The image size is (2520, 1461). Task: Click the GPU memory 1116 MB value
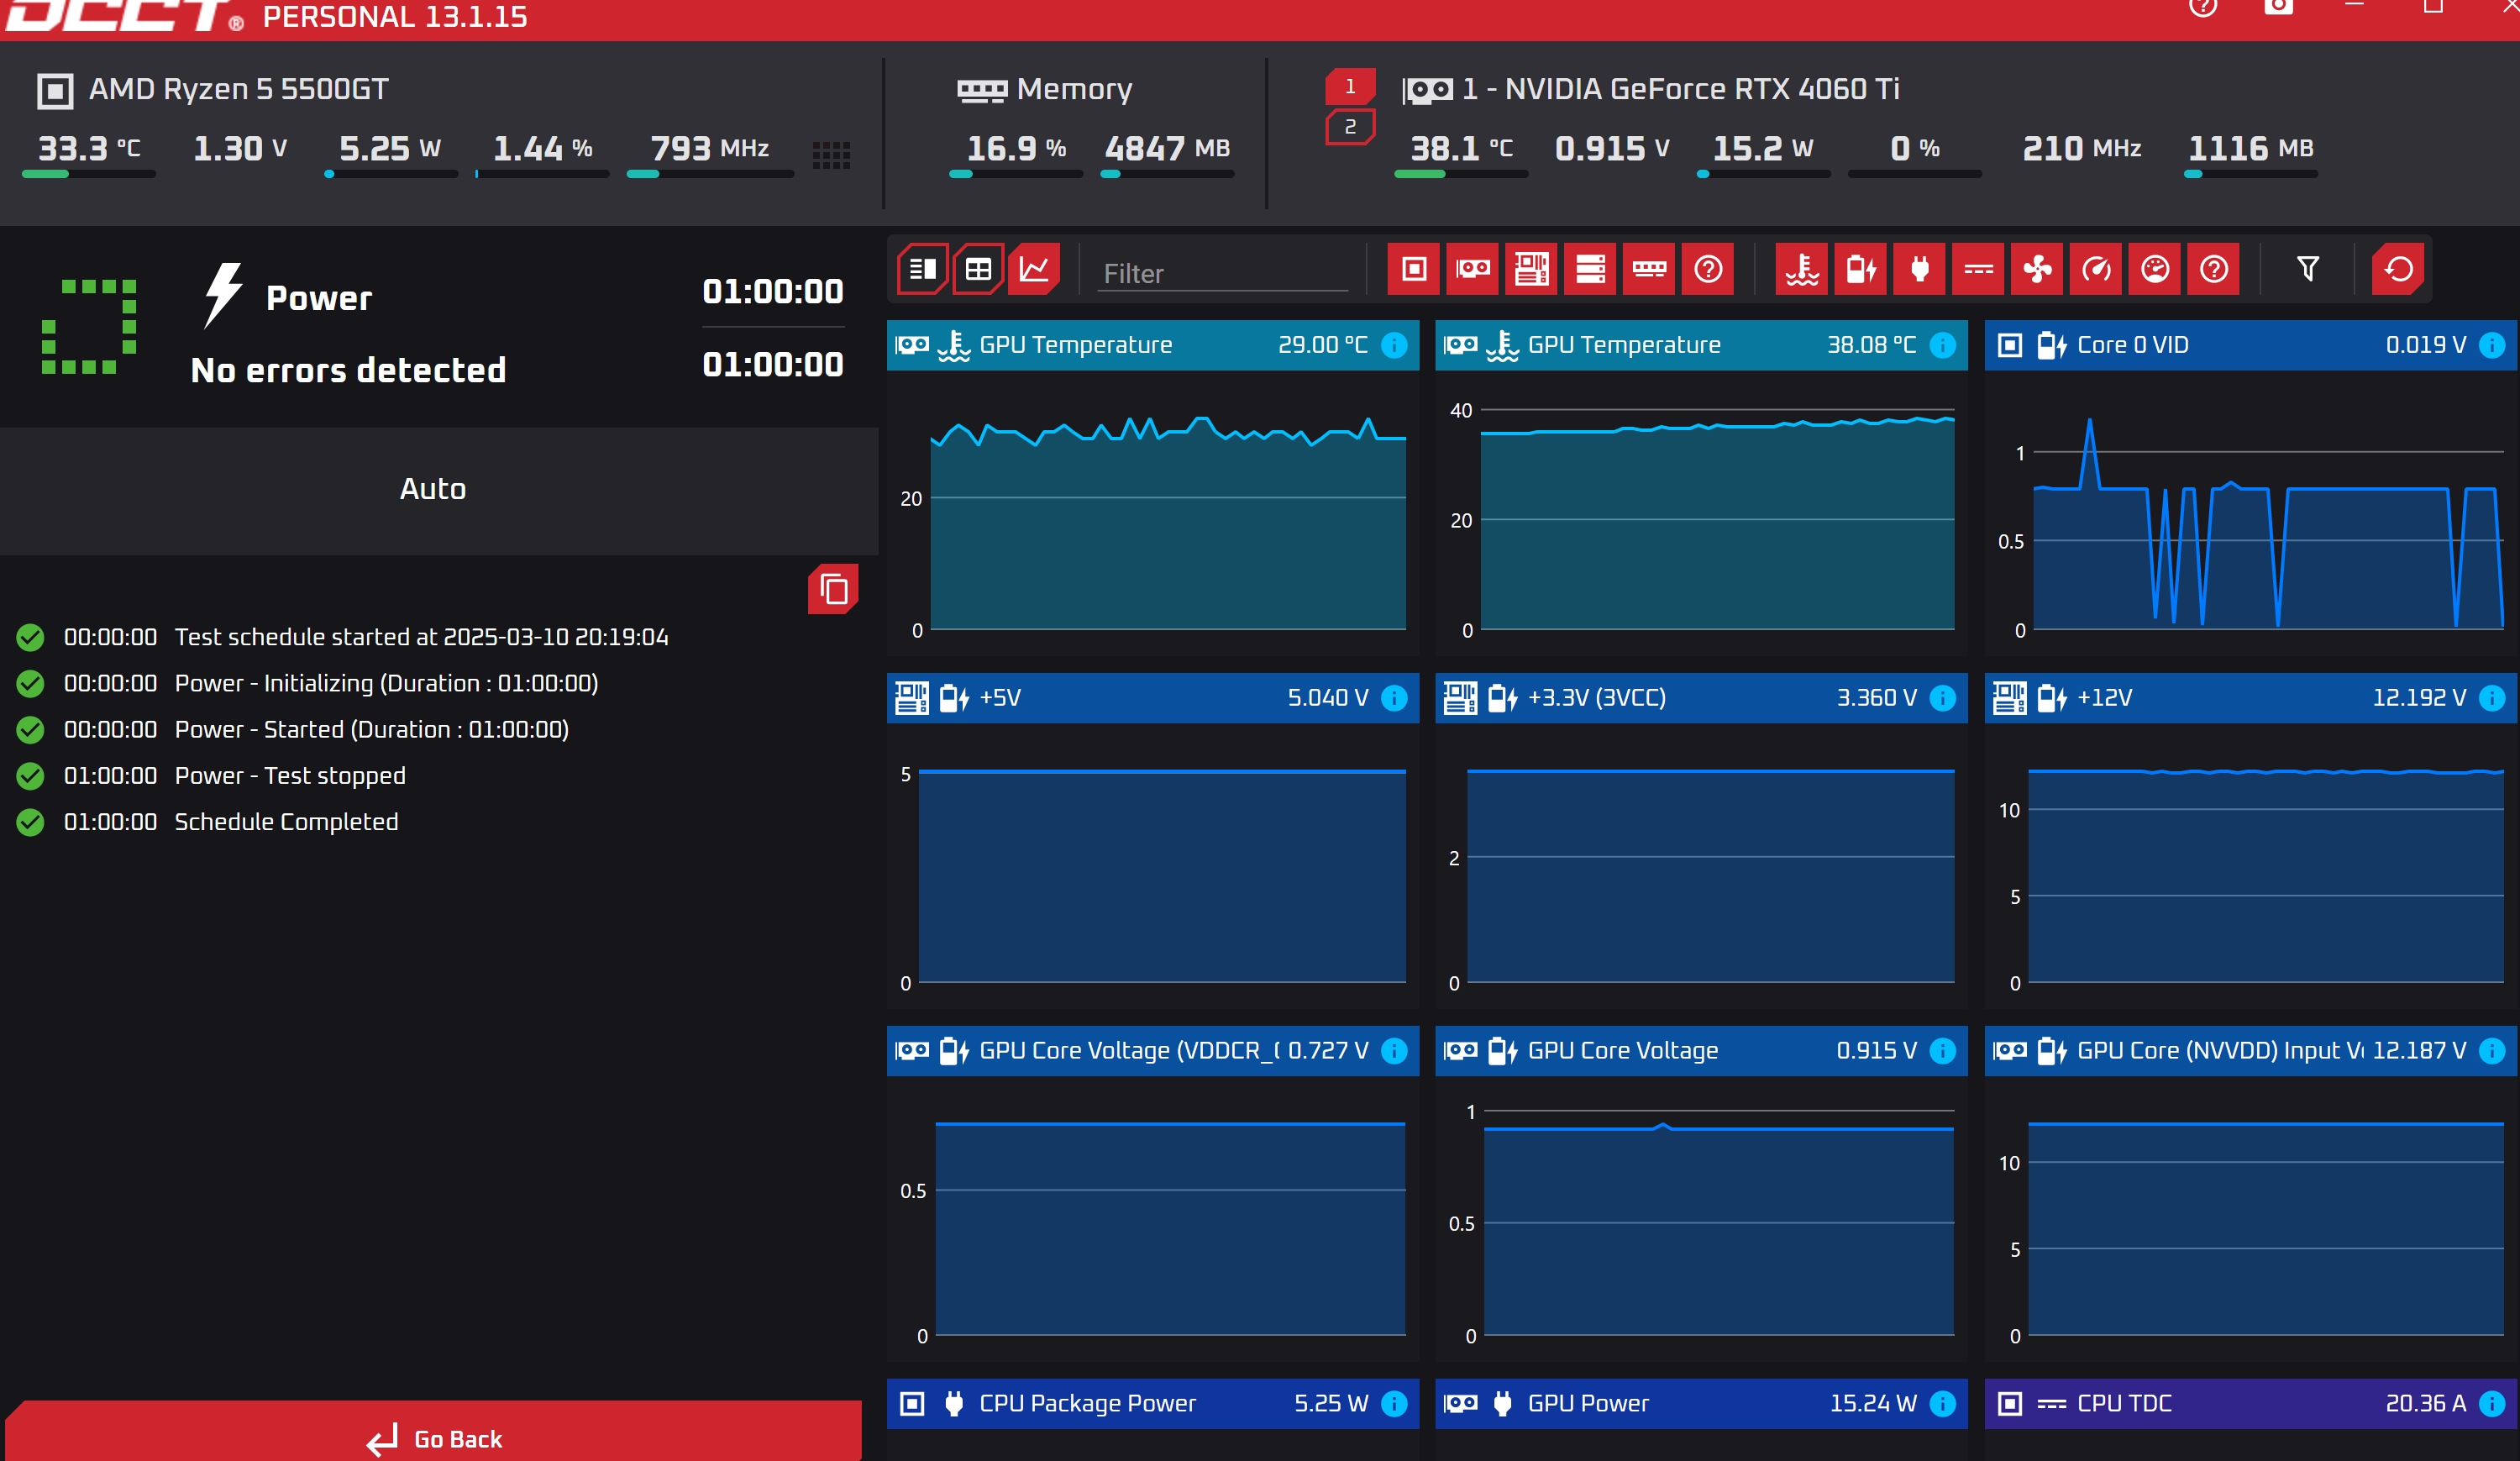click(x=2251, y=149)
